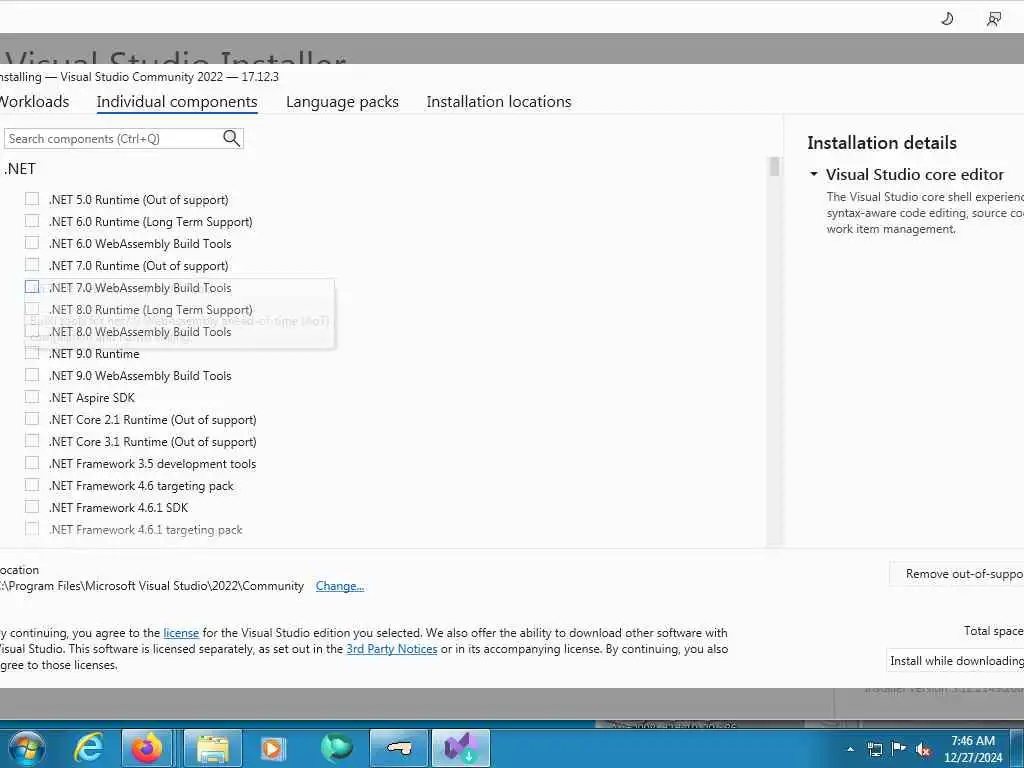The height and width of the screenshot is (768, 1024).
Task: Click the Program Files install path text
Action: coord(152,586)
